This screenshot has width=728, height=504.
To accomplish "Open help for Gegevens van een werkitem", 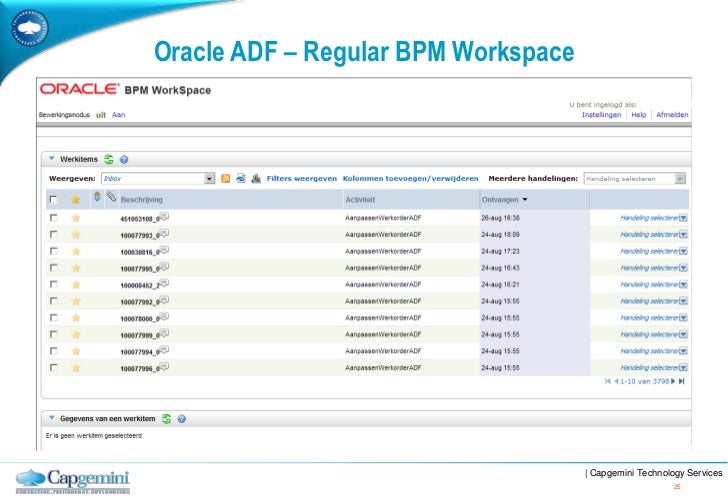I will [182, 419].
